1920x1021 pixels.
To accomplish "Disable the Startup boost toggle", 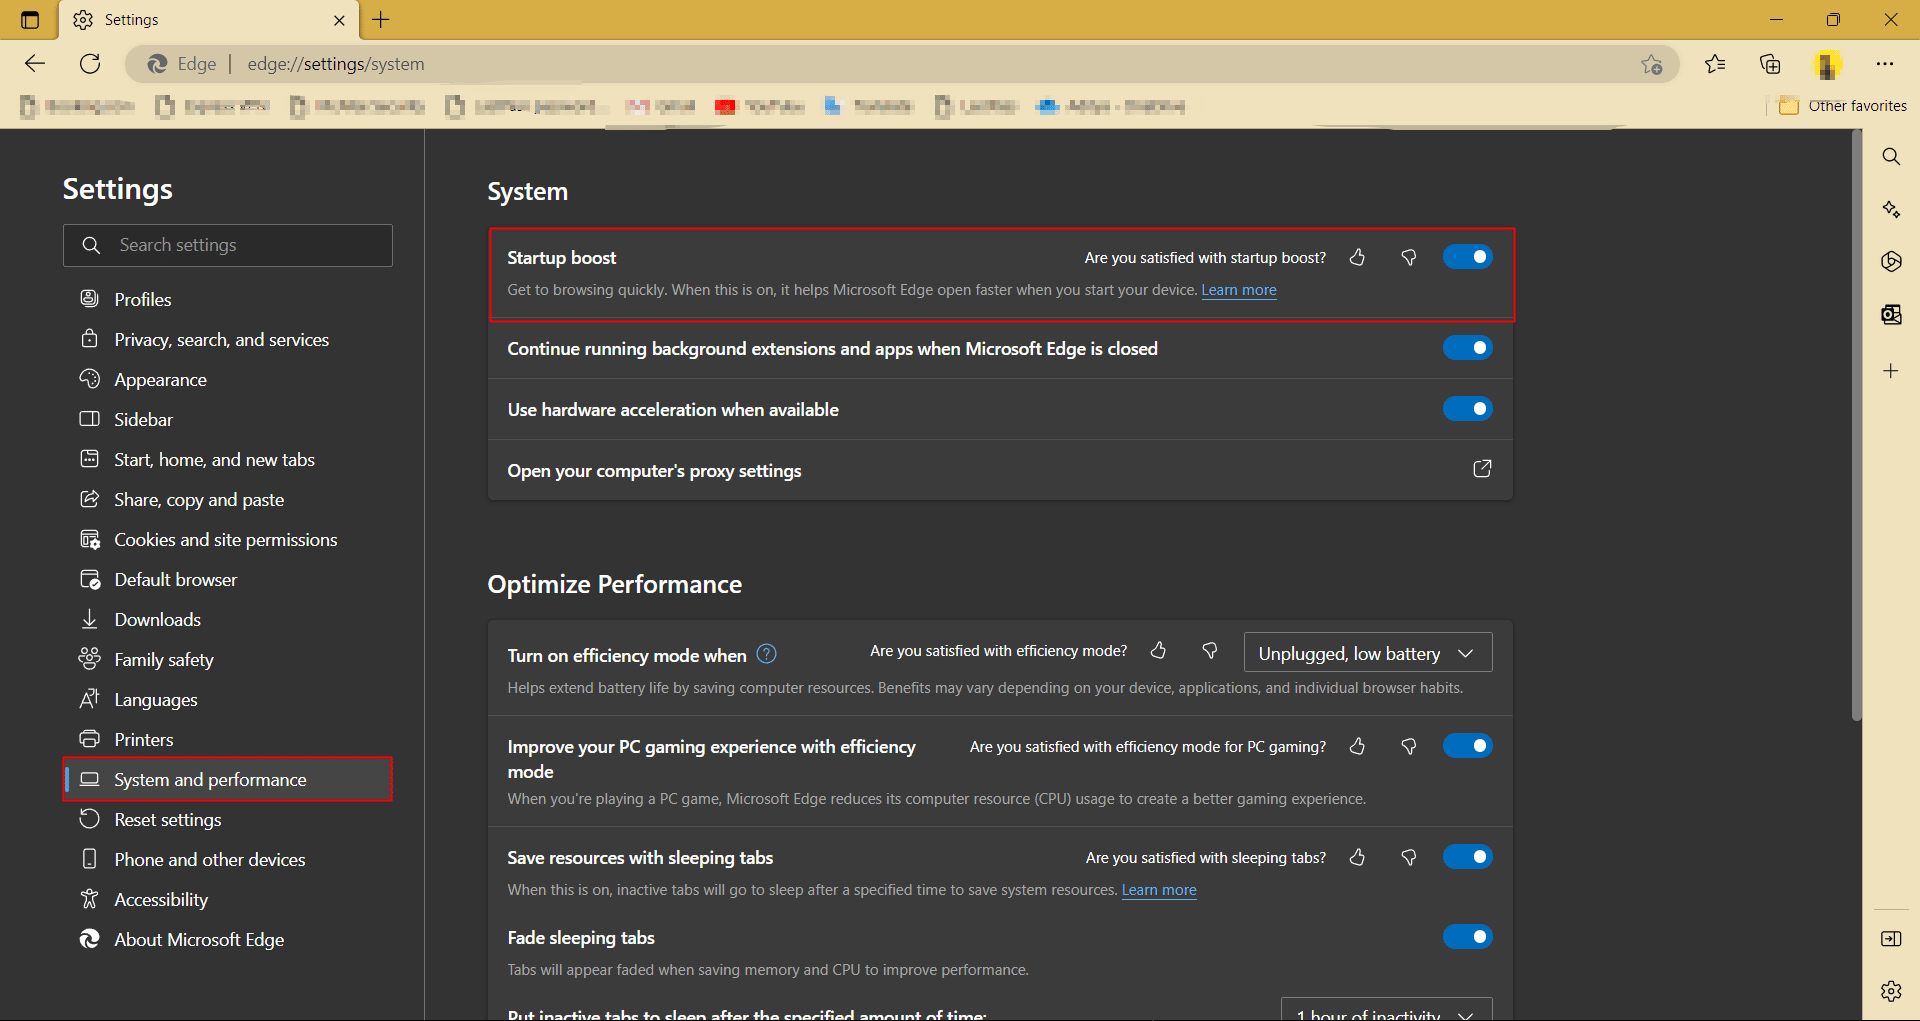I will click(x=1467, y=257).
